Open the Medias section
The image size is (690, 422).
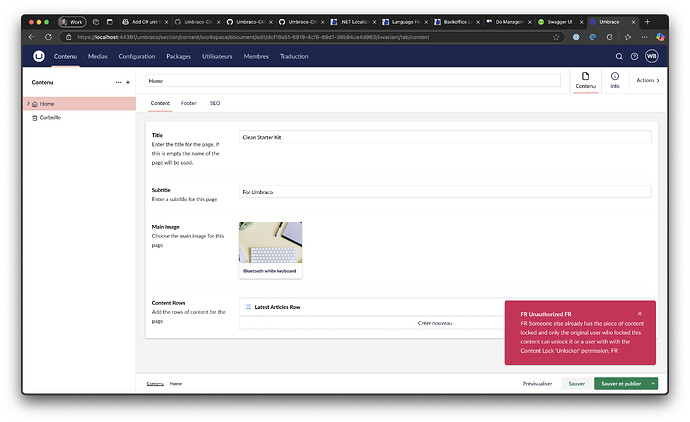pyautogui.click(x=98, y=56)
